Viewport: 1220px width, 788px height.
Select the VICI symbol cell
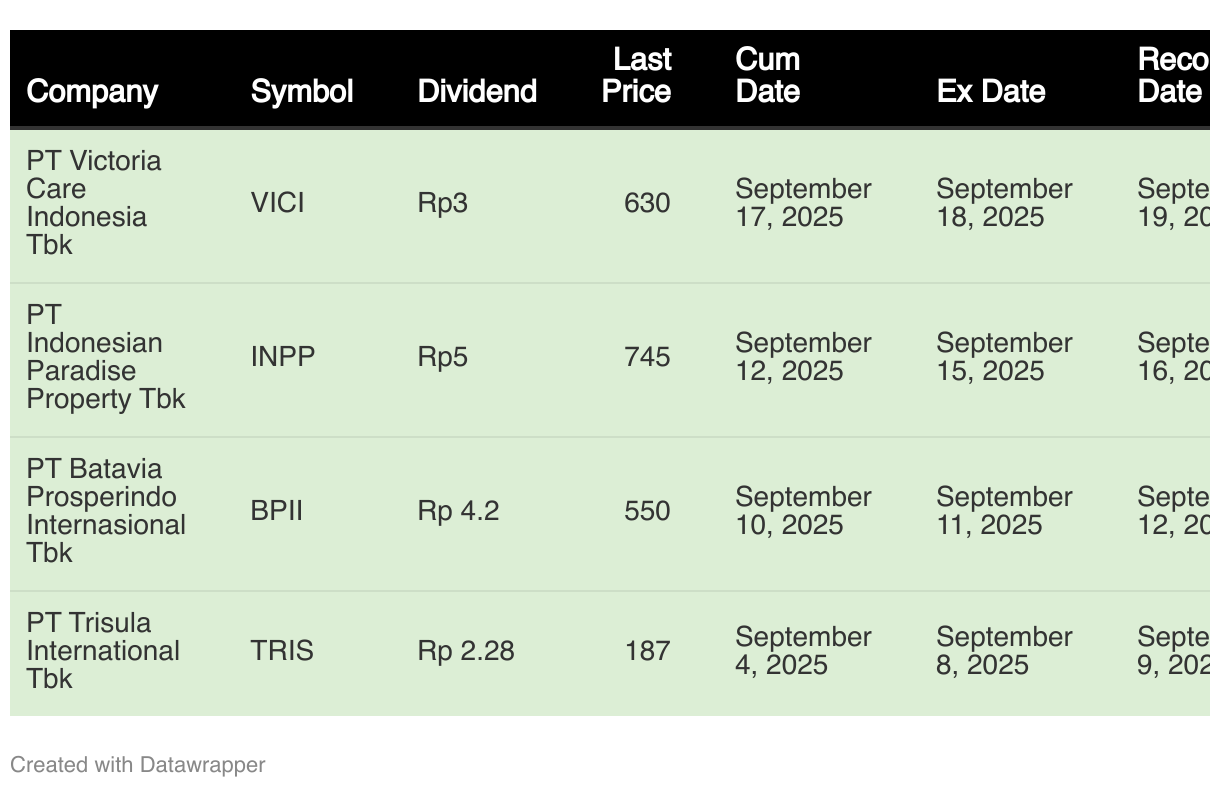278,203
